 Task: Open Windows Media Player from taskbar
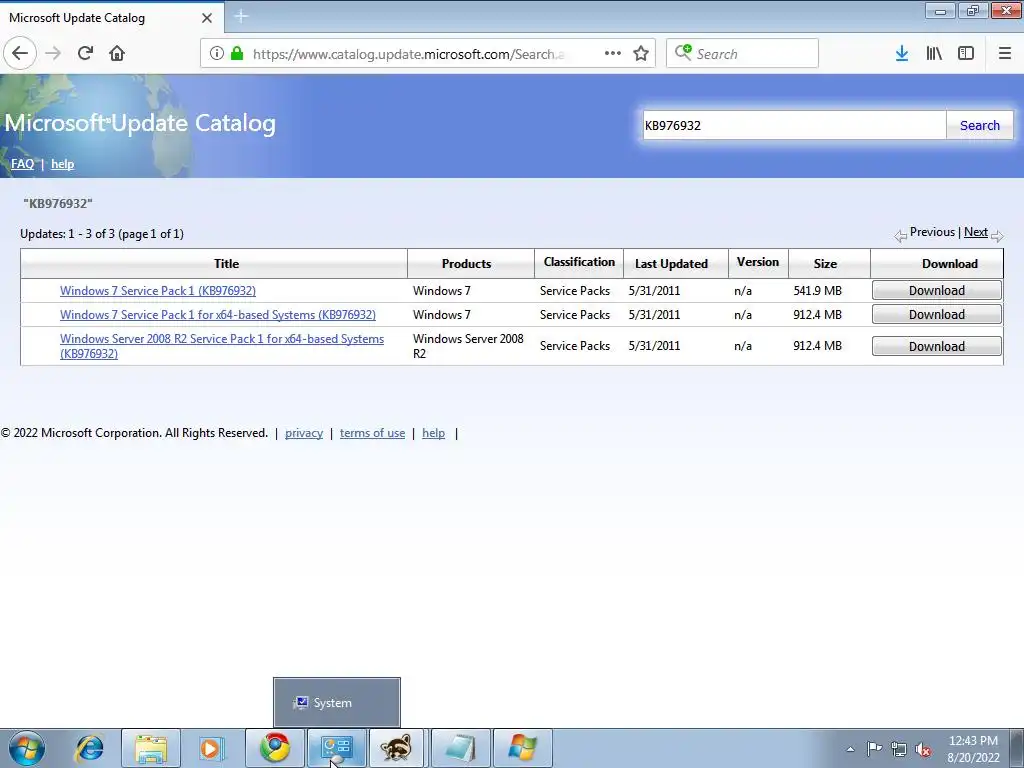pyautogui.click(x=212, y=748)
